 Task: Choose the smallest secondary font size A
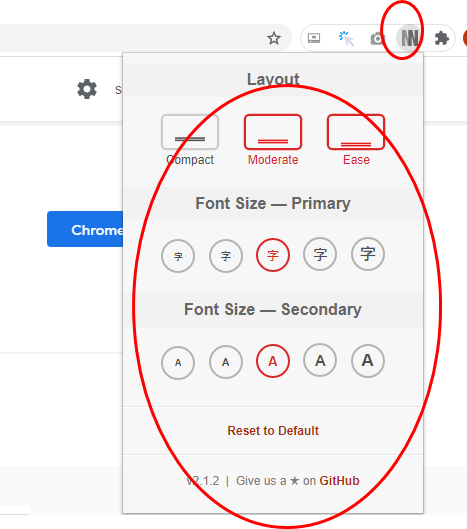point(178,363)
